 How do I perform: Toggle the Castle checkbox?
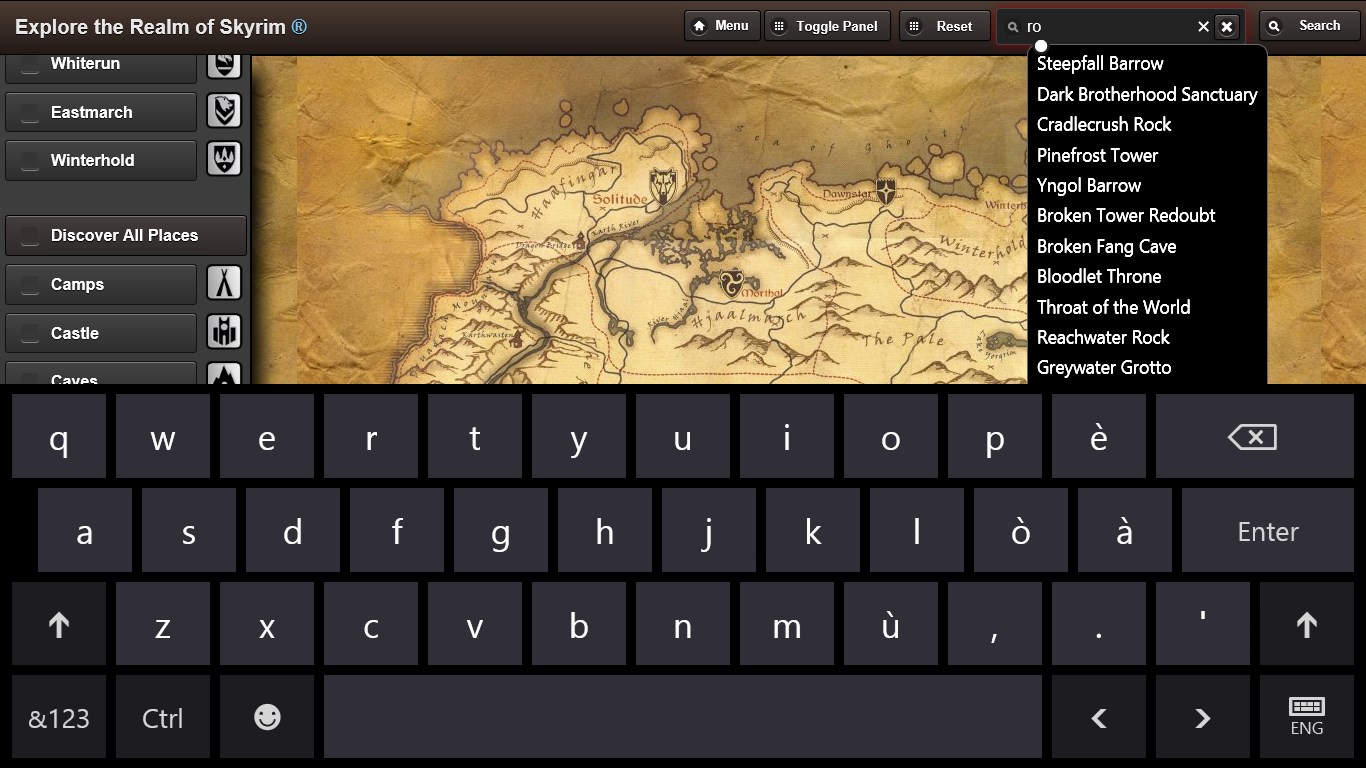click(x=31, y=333)
